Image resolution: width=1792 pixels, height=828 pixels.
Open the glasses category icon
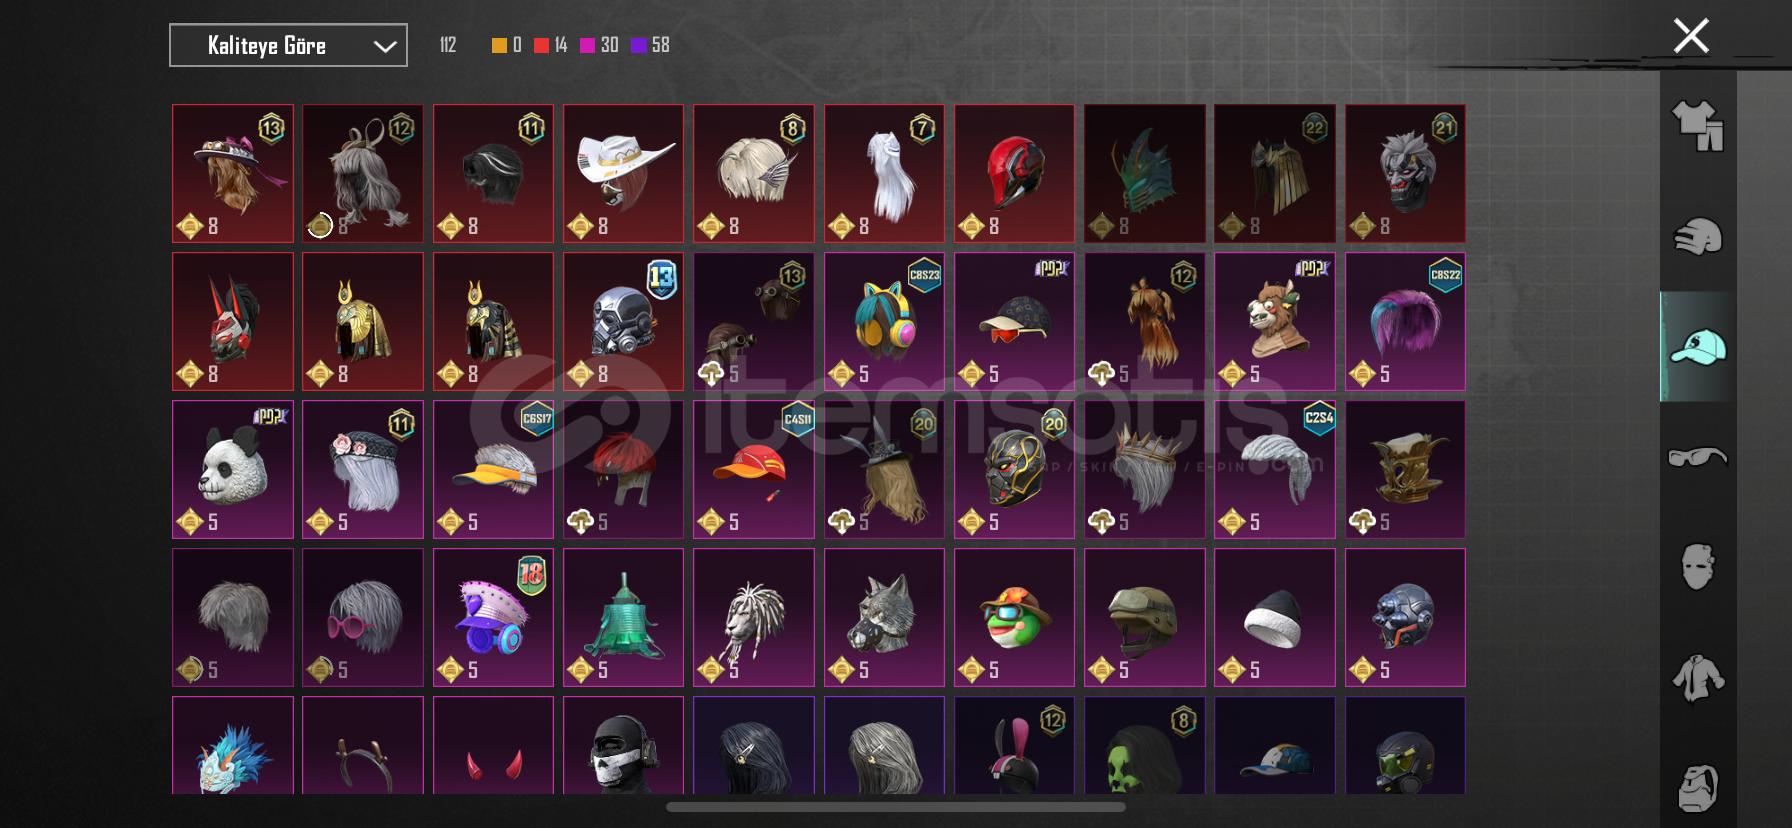pos(1698,457)
